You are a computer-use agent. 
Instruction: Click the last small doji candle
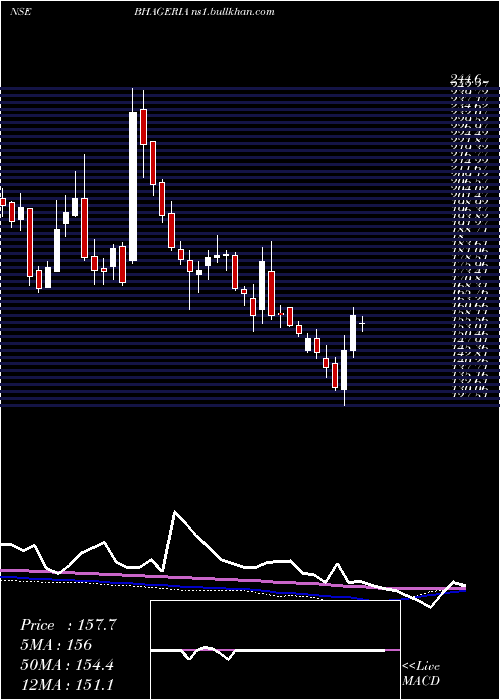coord(362,323)
